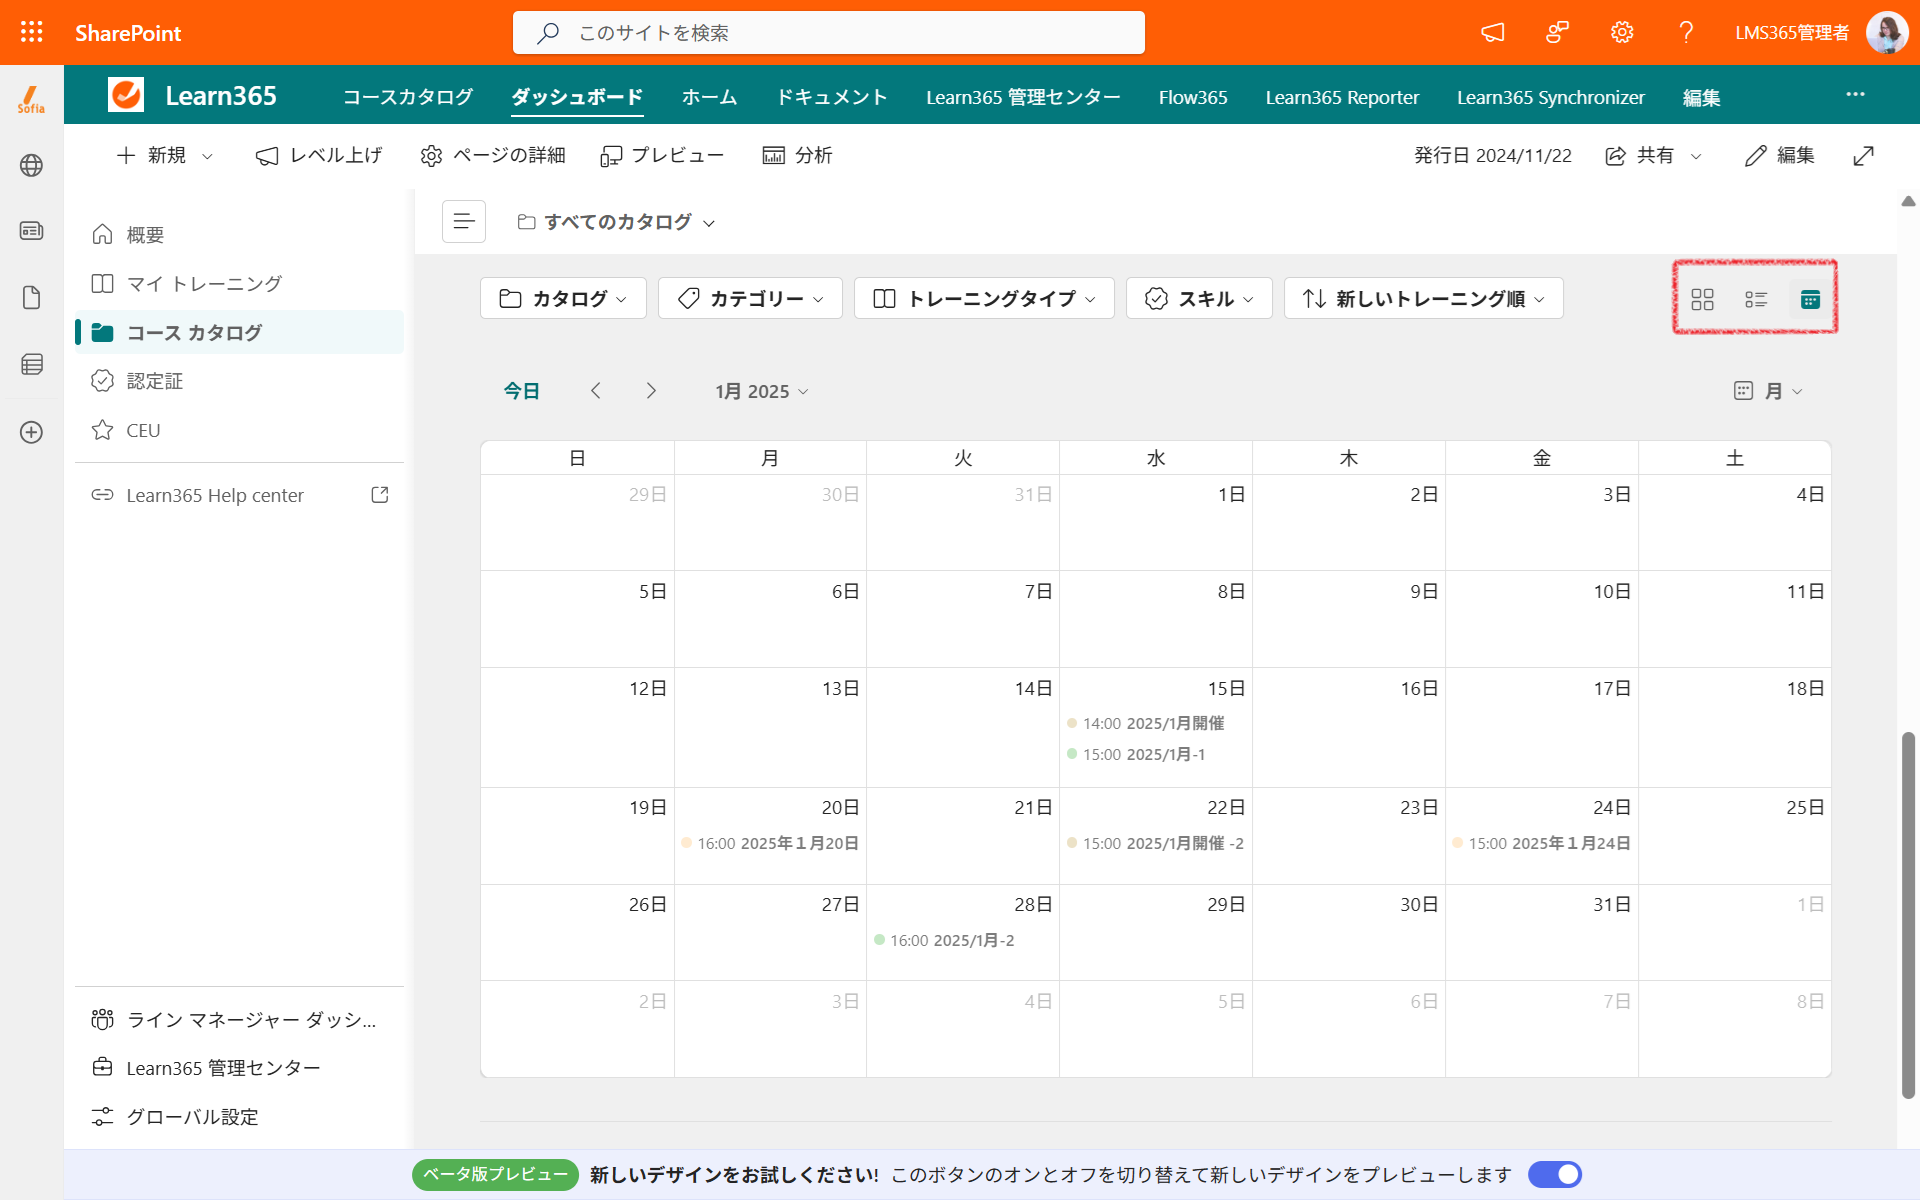
Task: Open the トレーニングタイプ filter dropdown
Action: [x=984, y=298]
